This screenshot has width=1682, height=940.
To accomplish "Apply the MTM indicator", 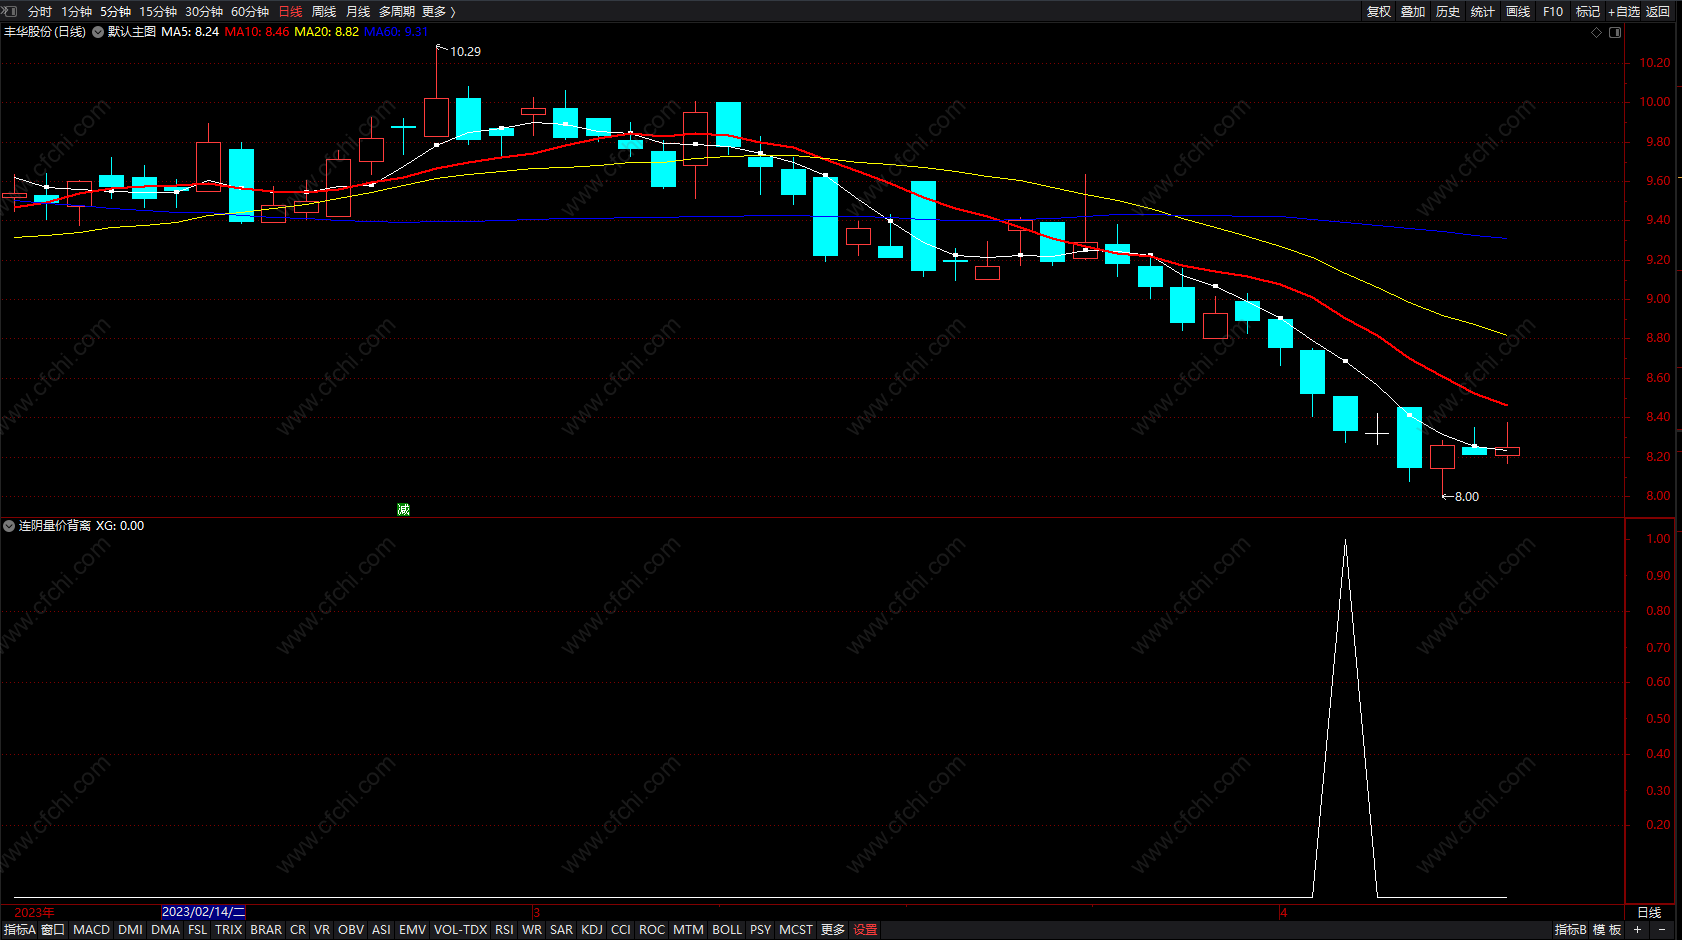I will (x=688, y=929).
